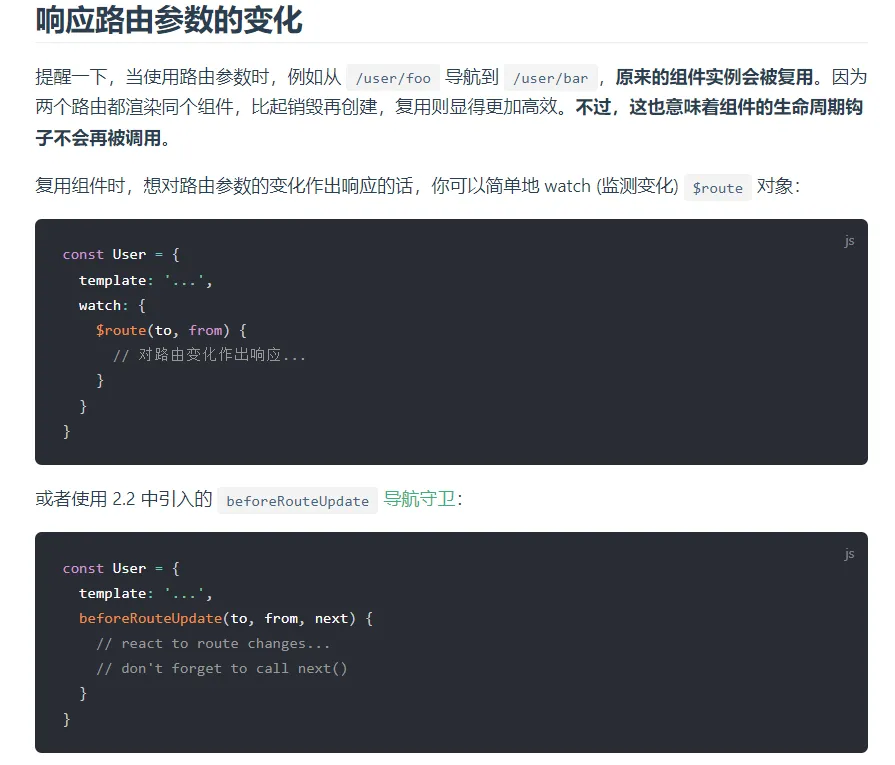
Task: Click the /user/foo inline code
Action: (x=393, y=78)
